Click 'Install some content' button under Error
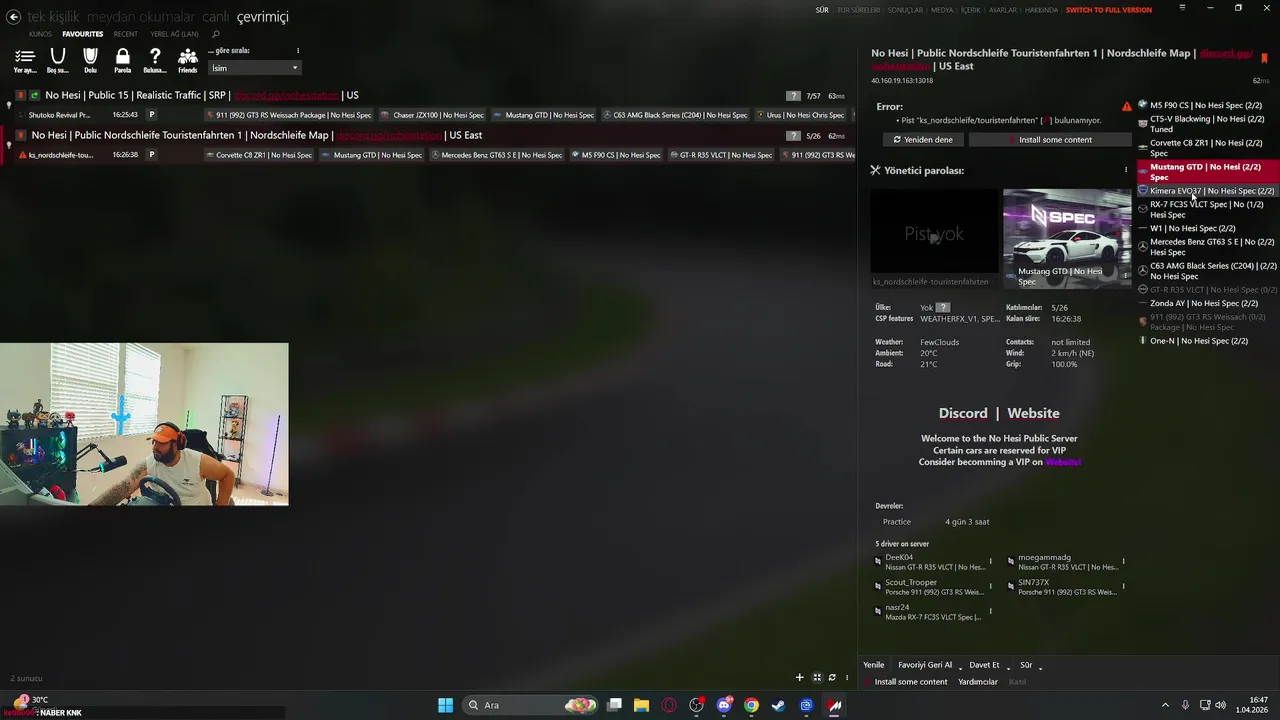Viewport: 1280px width, 720px height. [1049, 140]
